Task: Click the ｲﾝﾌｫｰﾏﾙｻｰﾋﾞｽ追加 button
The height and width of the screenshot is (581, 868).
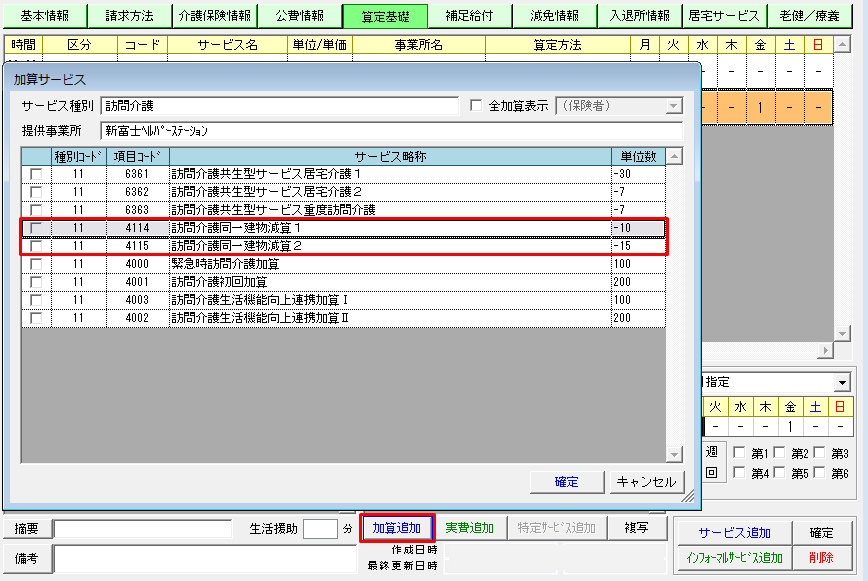Action: pyautogui.click(x=735, y=558)
